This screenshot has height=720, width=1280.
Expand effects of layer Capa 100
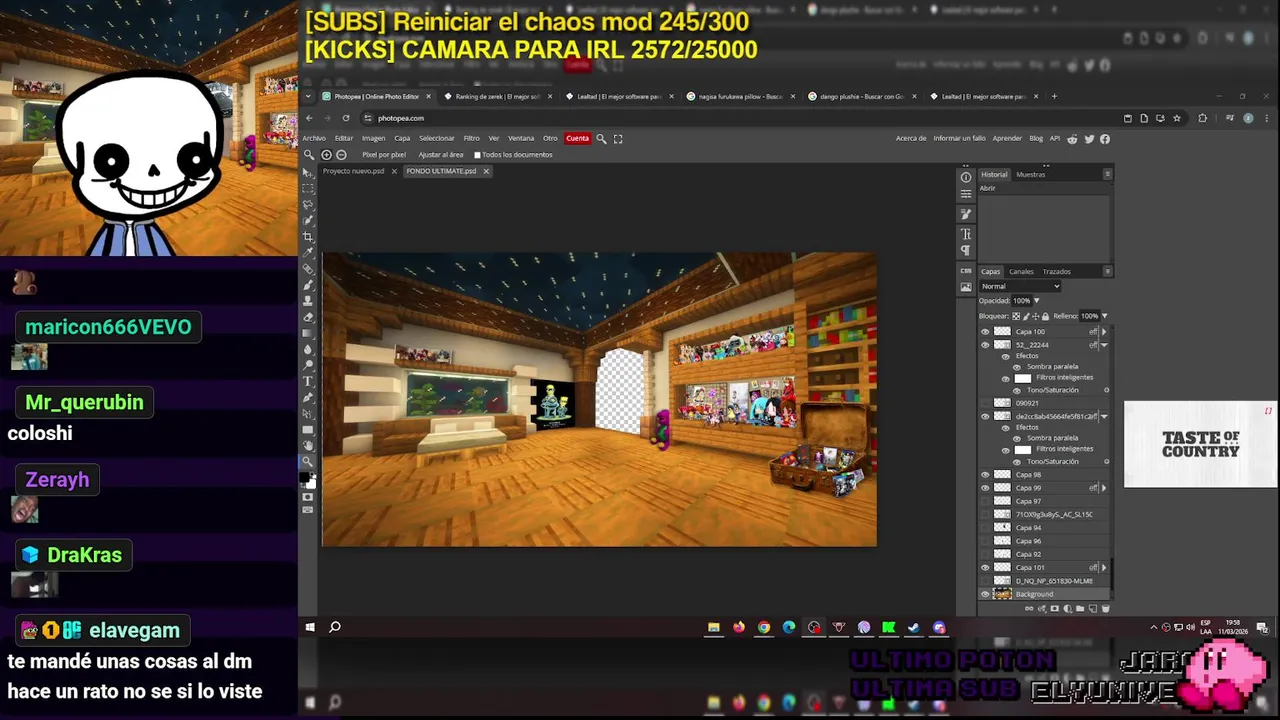[1104, 331]
